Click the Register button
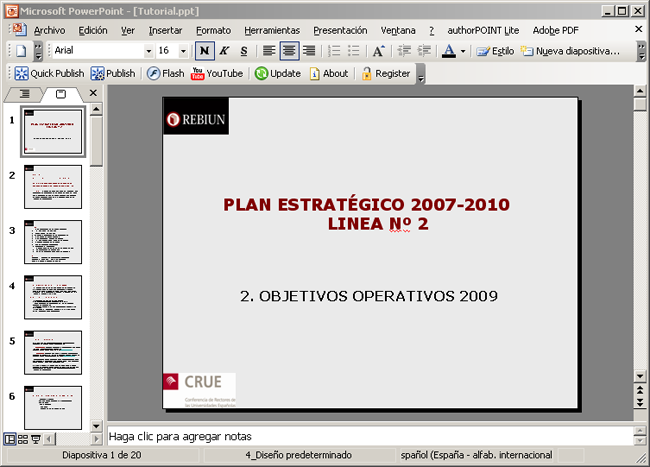 (386, 73)
